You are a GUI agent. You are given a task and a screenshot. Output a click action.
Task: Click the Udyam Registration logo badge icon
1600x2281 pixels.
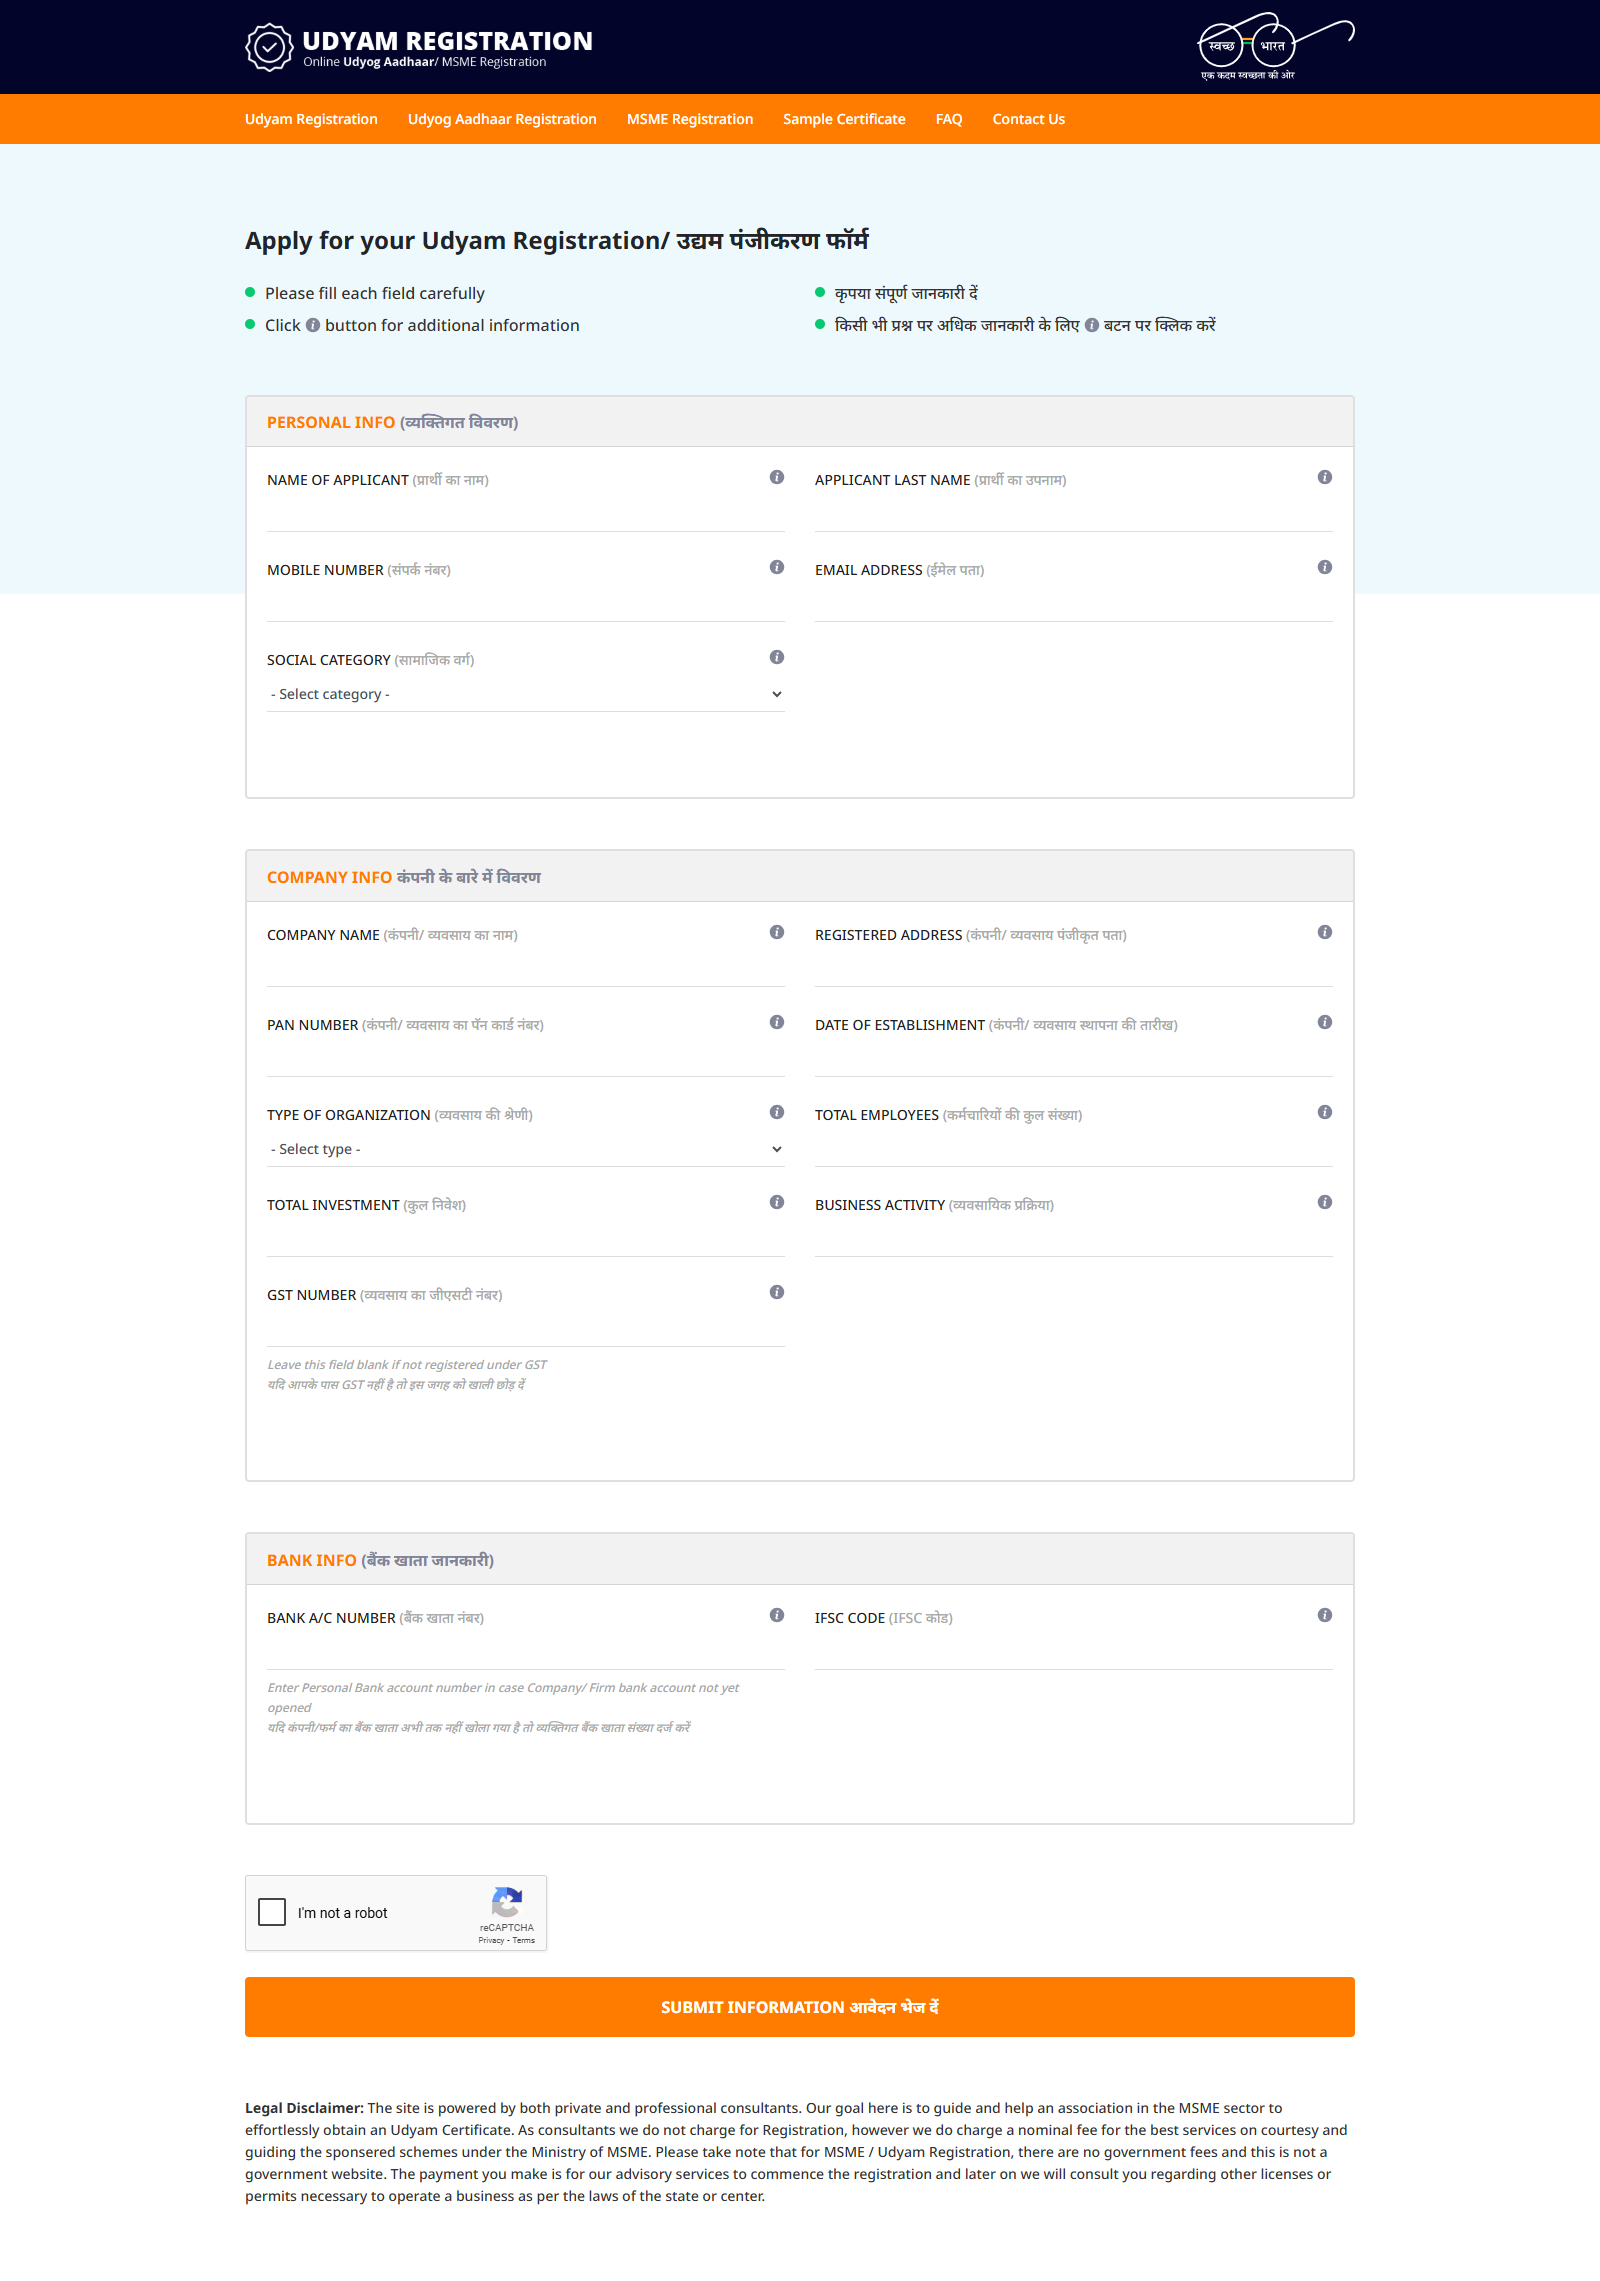coord(269,47)
